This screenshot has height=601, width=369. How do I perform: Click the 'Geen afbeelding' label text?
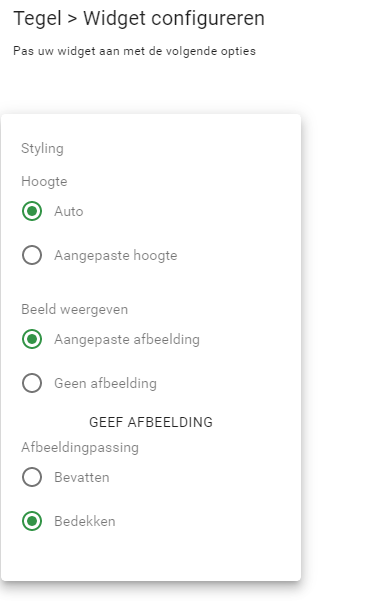[x=105, y=383]
